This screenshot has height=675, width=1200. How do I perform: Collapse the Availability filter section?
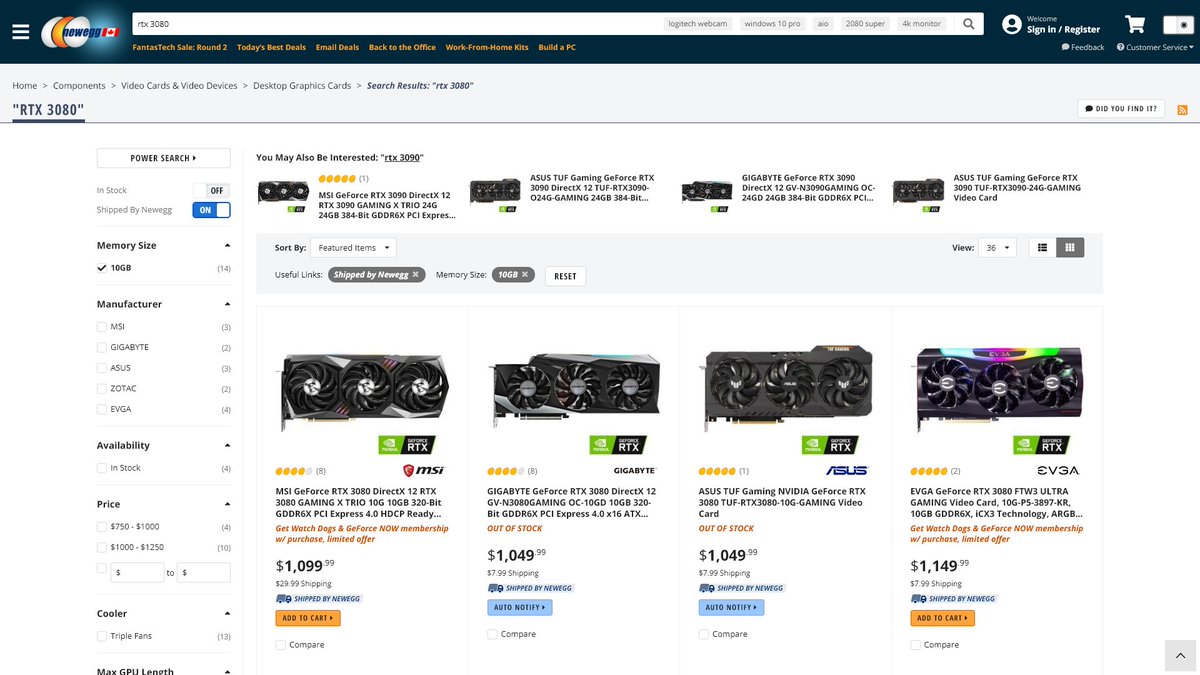[227, 445]
